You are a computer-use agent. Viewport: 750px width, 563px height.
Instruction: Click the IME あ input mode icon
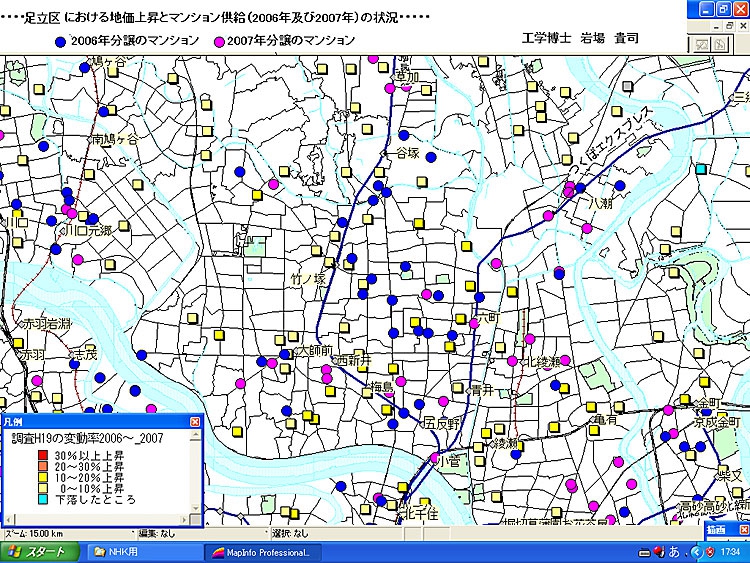[674, 552]
